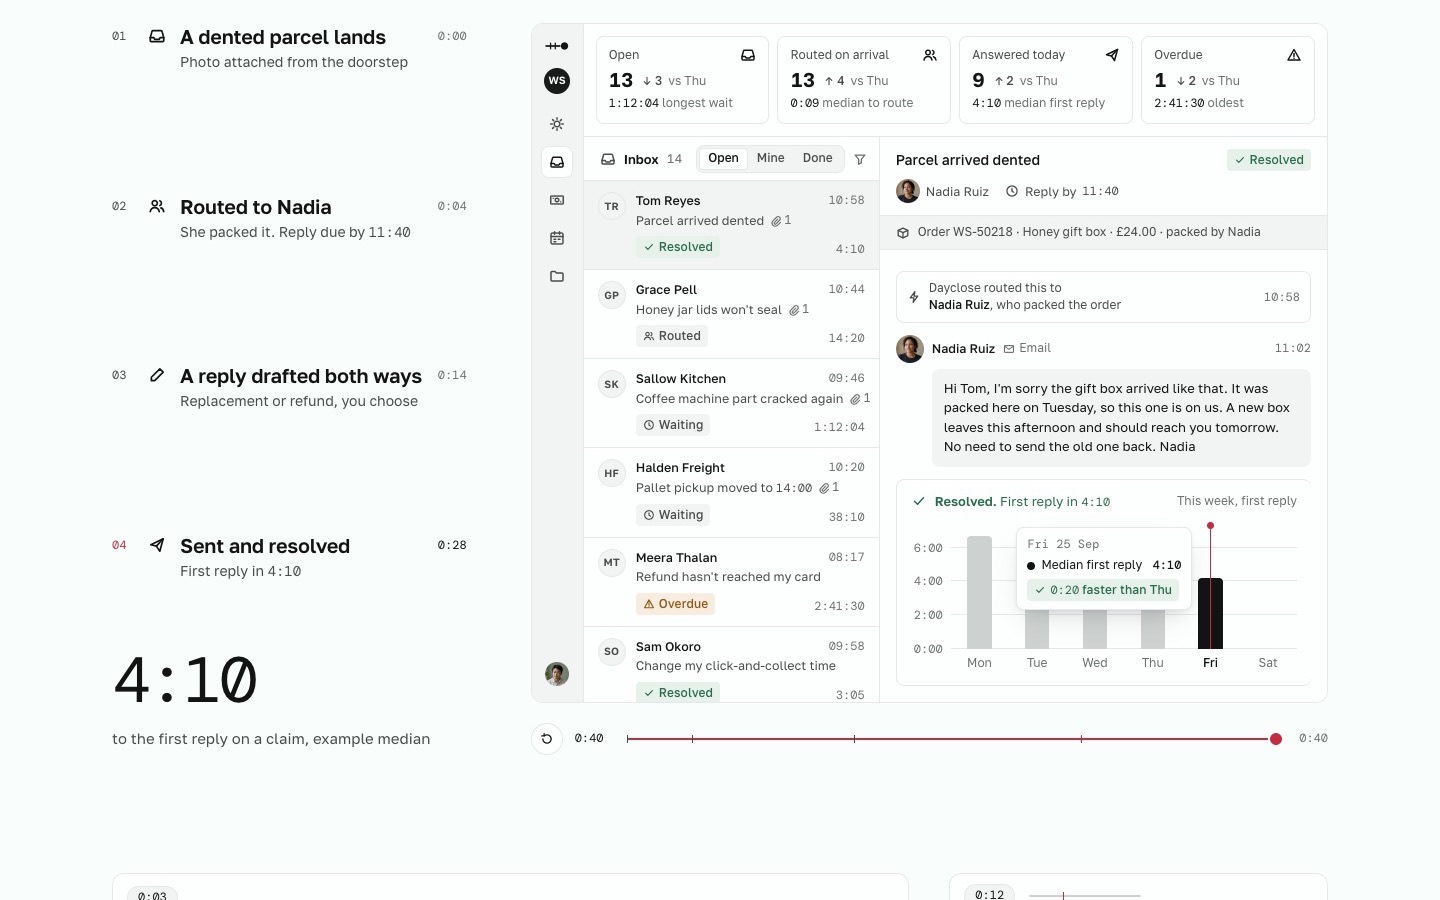Open the banknote payments icon in the sidebar

557,200
